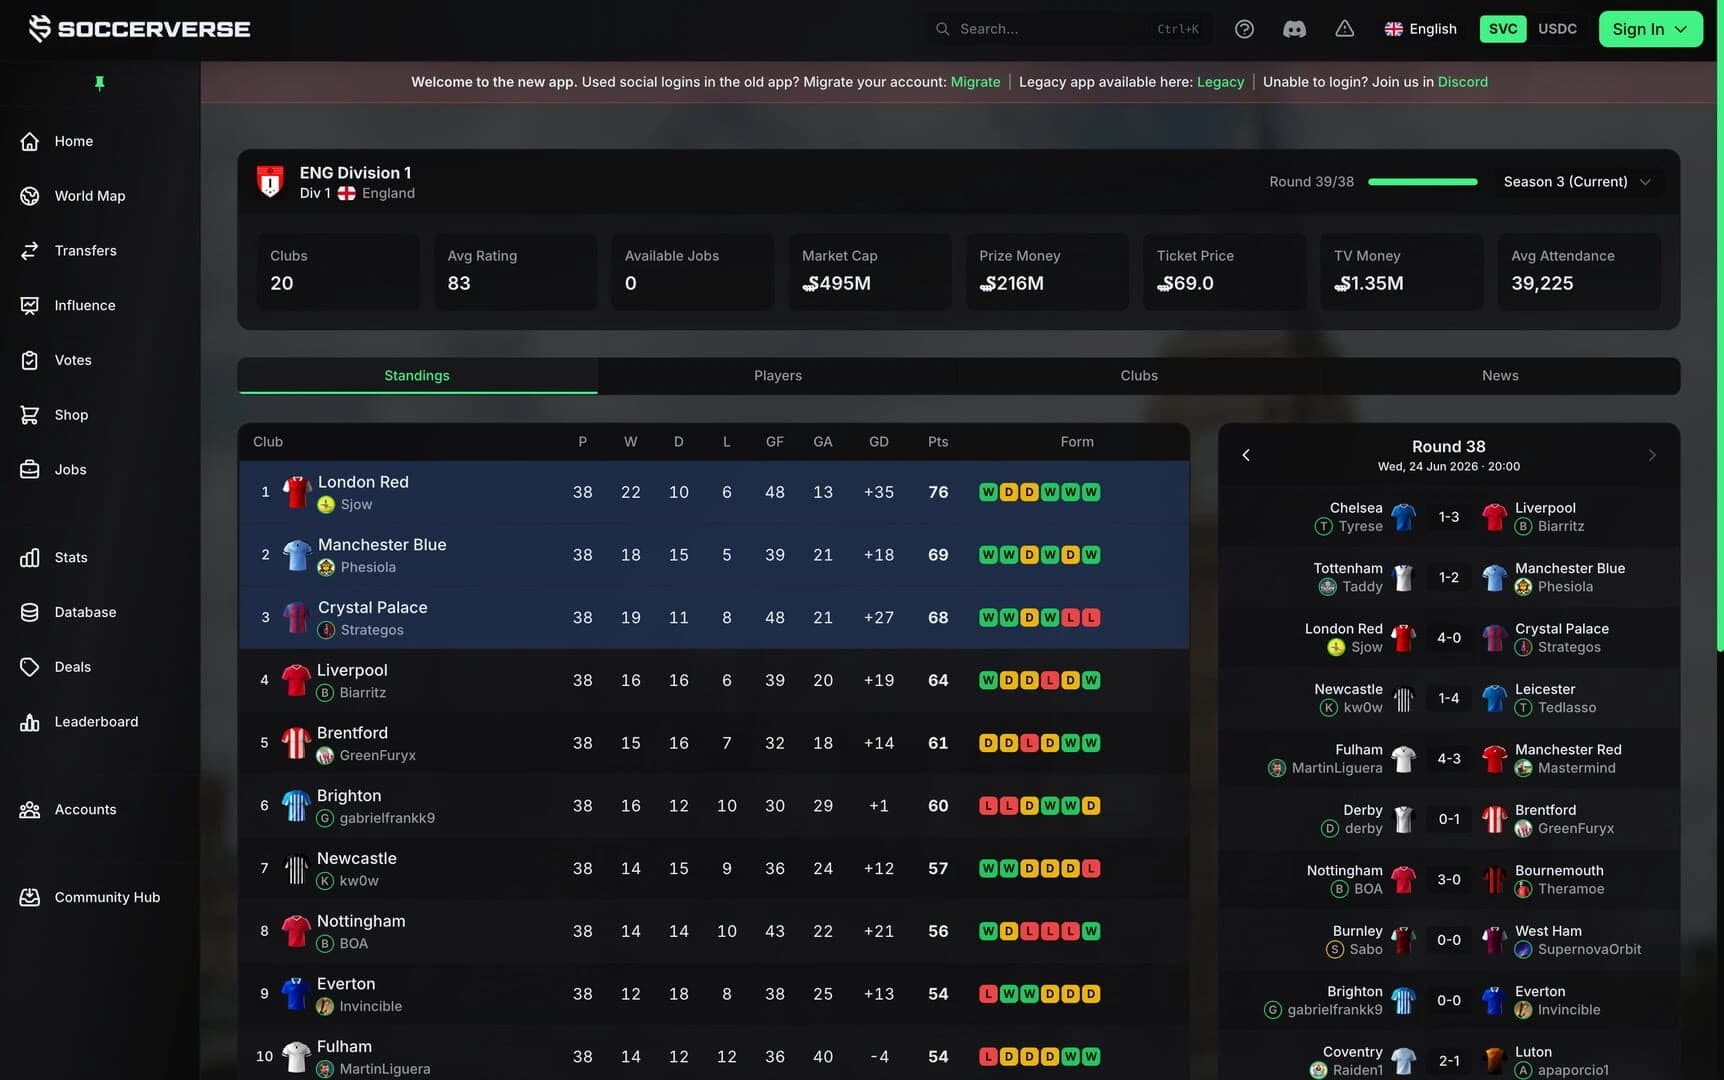The width and height of the screenshot is (1724, 1080).
Task: Click the World Map globe icon
Action: [30, 196]
